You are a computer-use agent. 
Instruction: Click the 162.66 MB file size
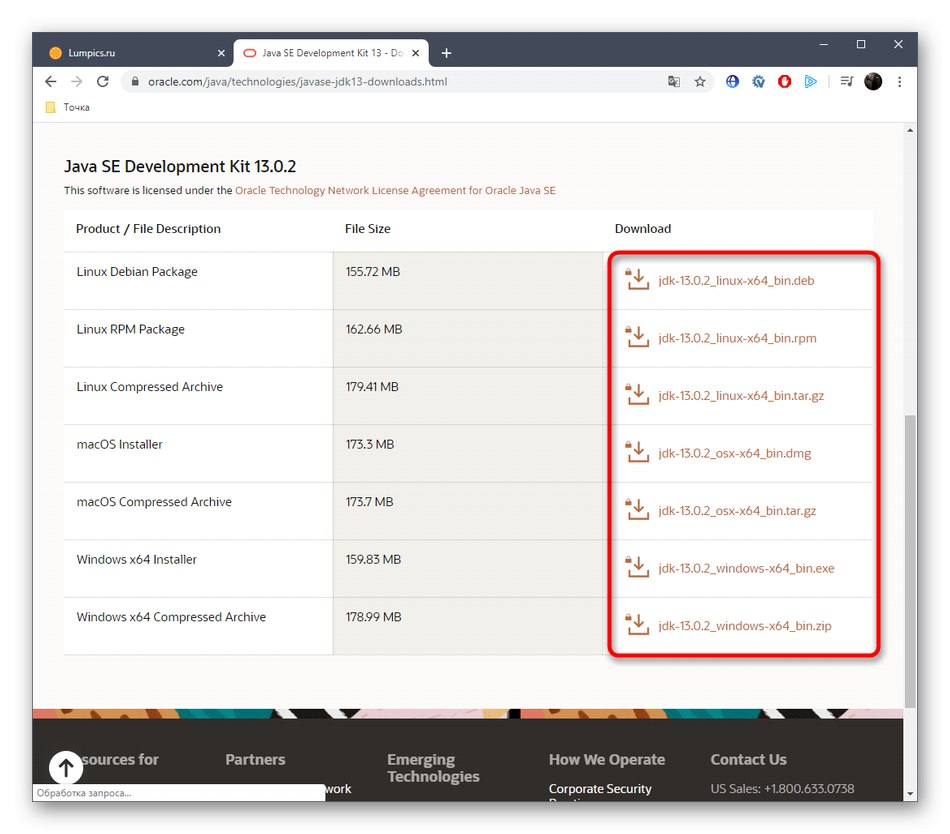click(374, 329)
